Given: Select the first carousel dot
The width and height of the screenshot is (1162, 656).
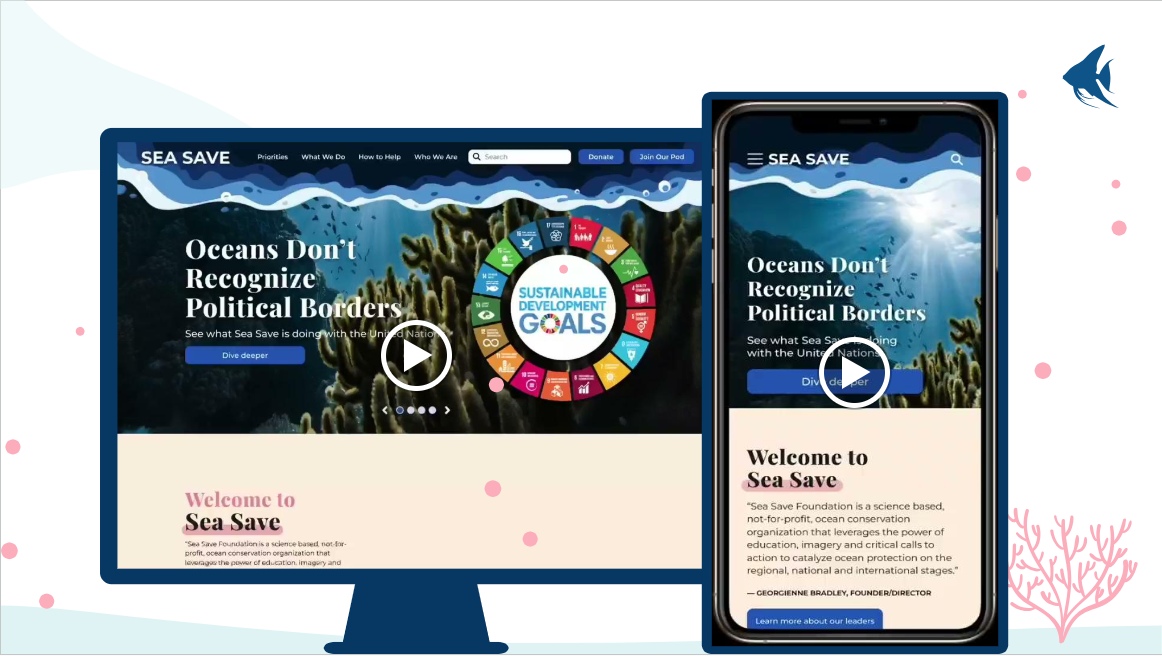Looking at the screenshot, I should click(400, 410).
